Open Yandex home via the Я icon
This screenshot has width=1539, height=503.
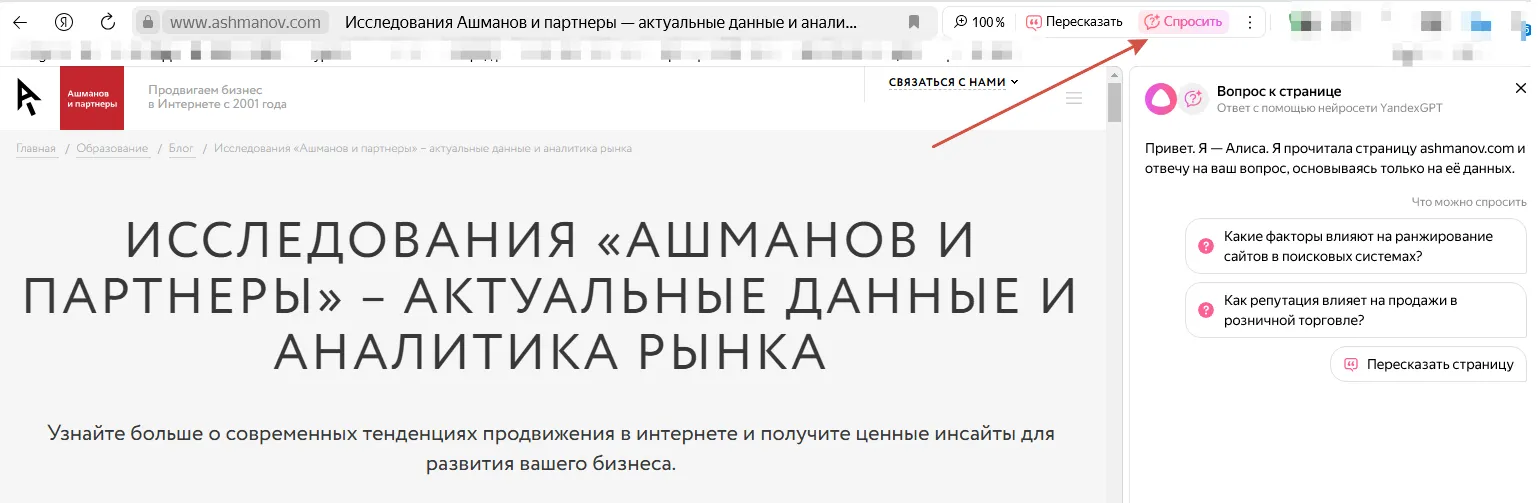pos(64,22)
